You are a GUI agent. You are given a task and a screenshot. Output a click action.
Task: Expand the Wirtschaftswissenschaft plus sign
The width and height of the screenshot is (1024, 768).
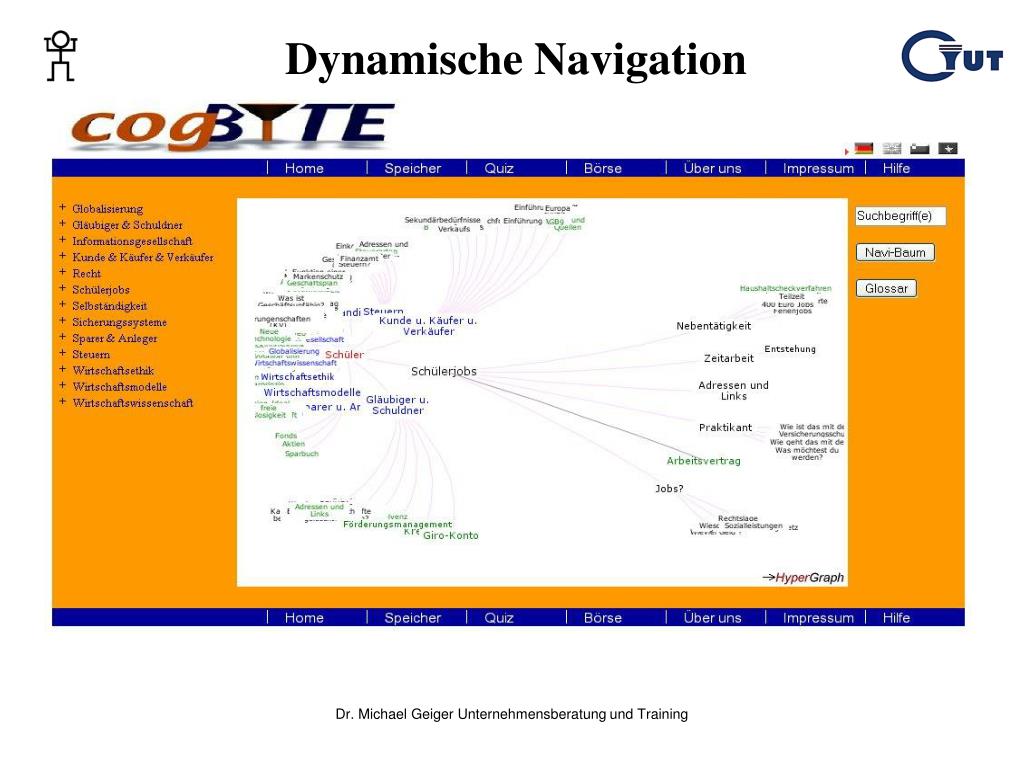[63, 402]
